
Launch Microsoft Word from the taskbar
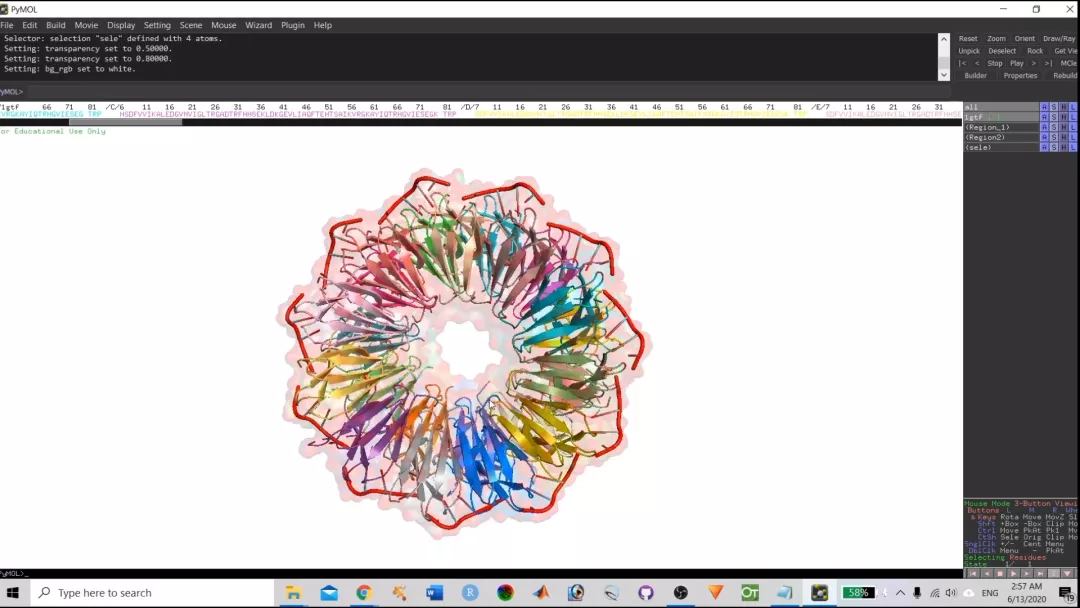click(434, 593)
